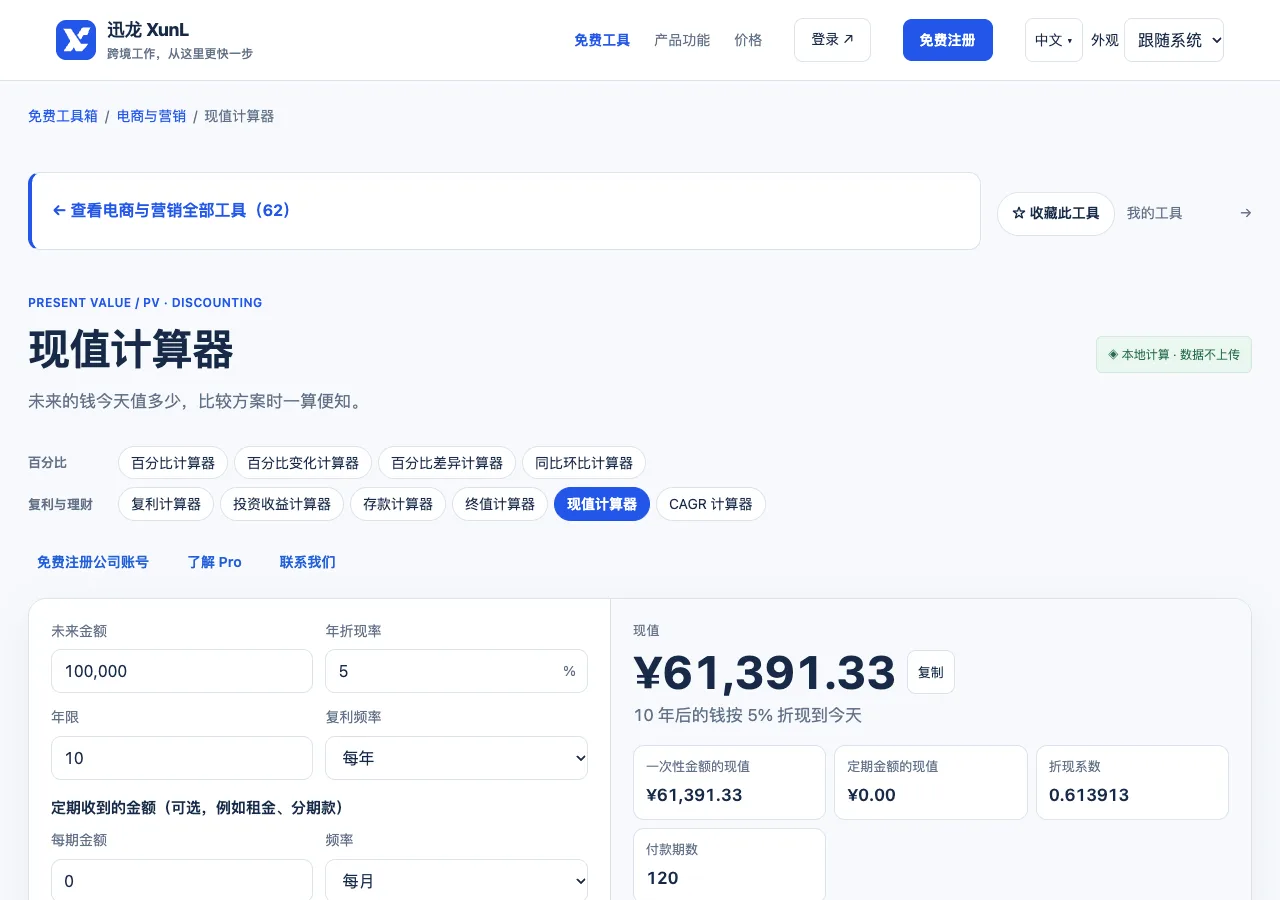Click the 免费注册 button
The height and width of the screenshot is (900, 1280).
coord(948,40)
